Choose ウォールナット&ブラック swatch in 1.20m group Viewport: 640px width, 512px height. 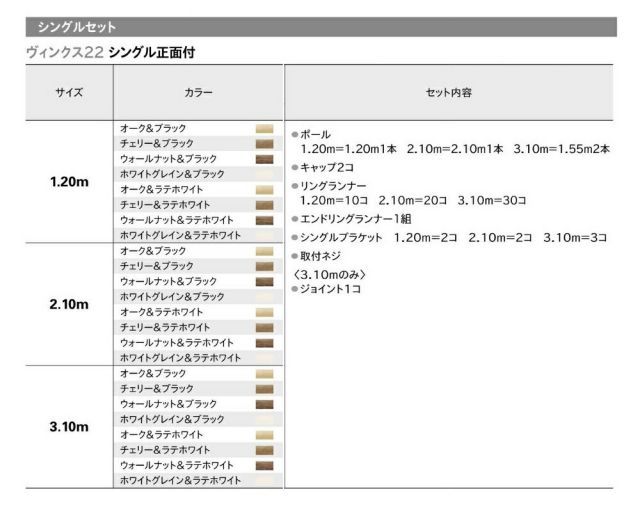click(x=265, y=159)
